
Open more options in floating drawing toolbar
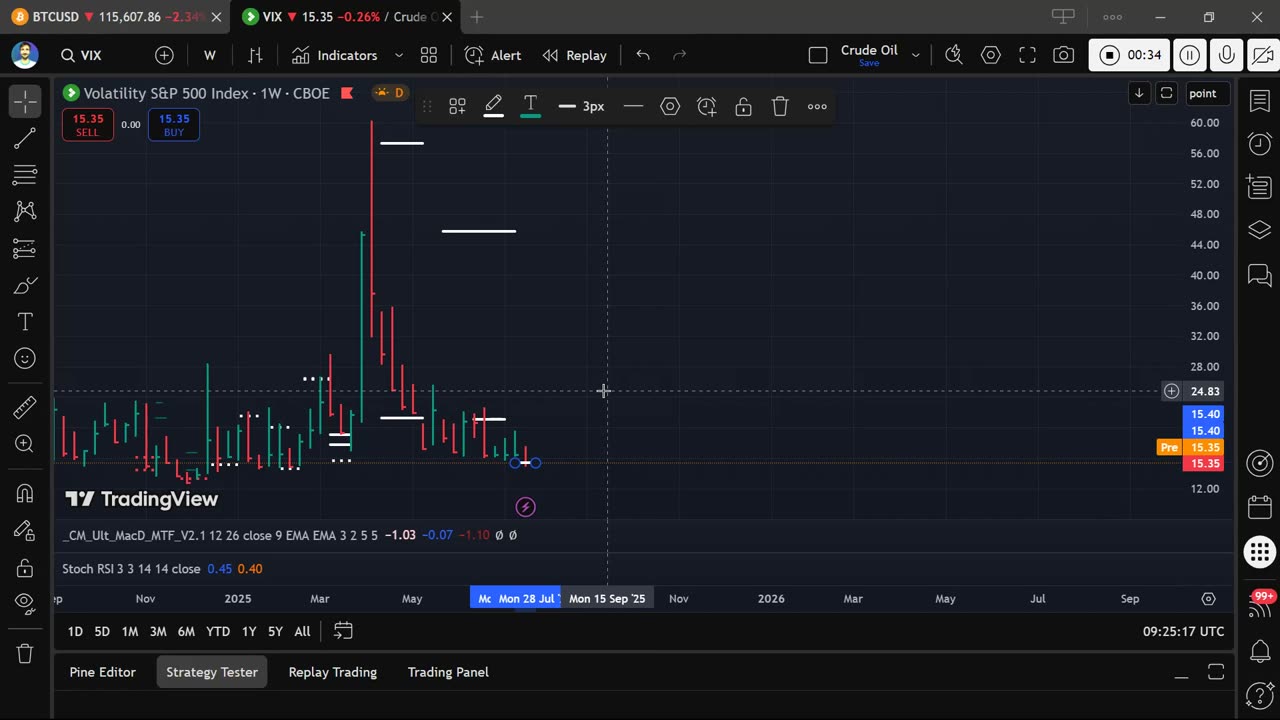pos(817,106)
